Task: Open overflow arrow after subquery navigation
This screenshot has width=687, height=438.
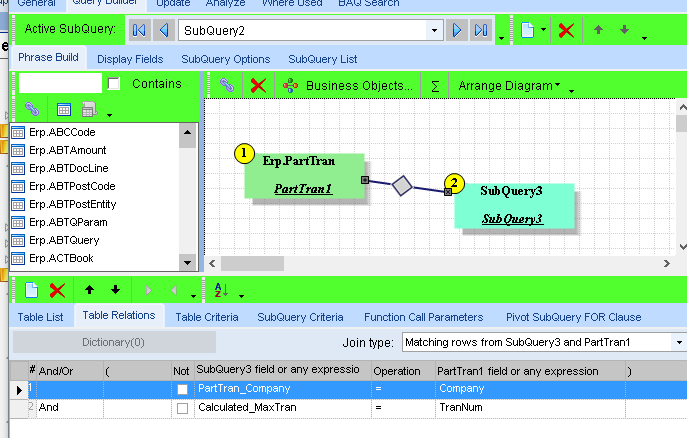Action: pos(502,39)
